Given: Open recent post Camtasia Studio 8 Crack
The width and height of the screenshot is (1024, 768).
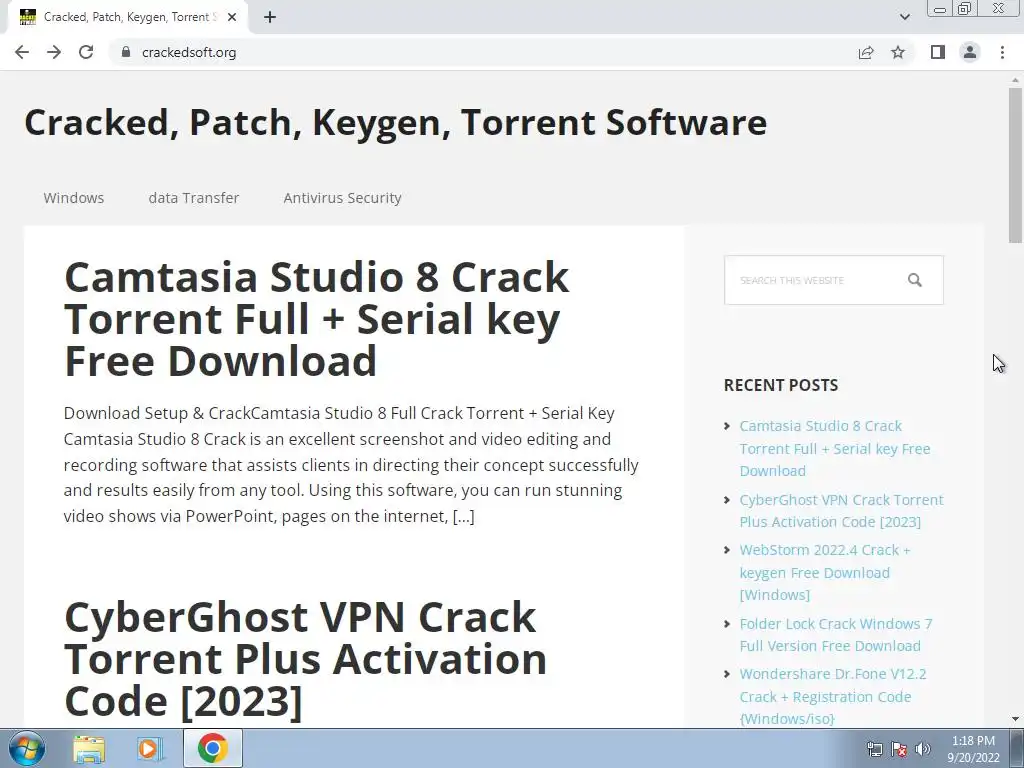Looking at the screenshot, I should point(835,448).
